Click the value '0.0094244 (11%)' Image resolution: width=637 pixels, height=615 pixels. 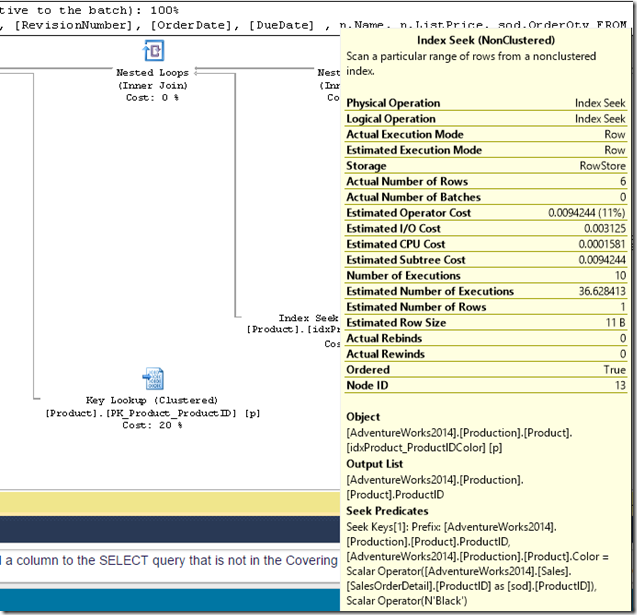(x=587, y=213)
